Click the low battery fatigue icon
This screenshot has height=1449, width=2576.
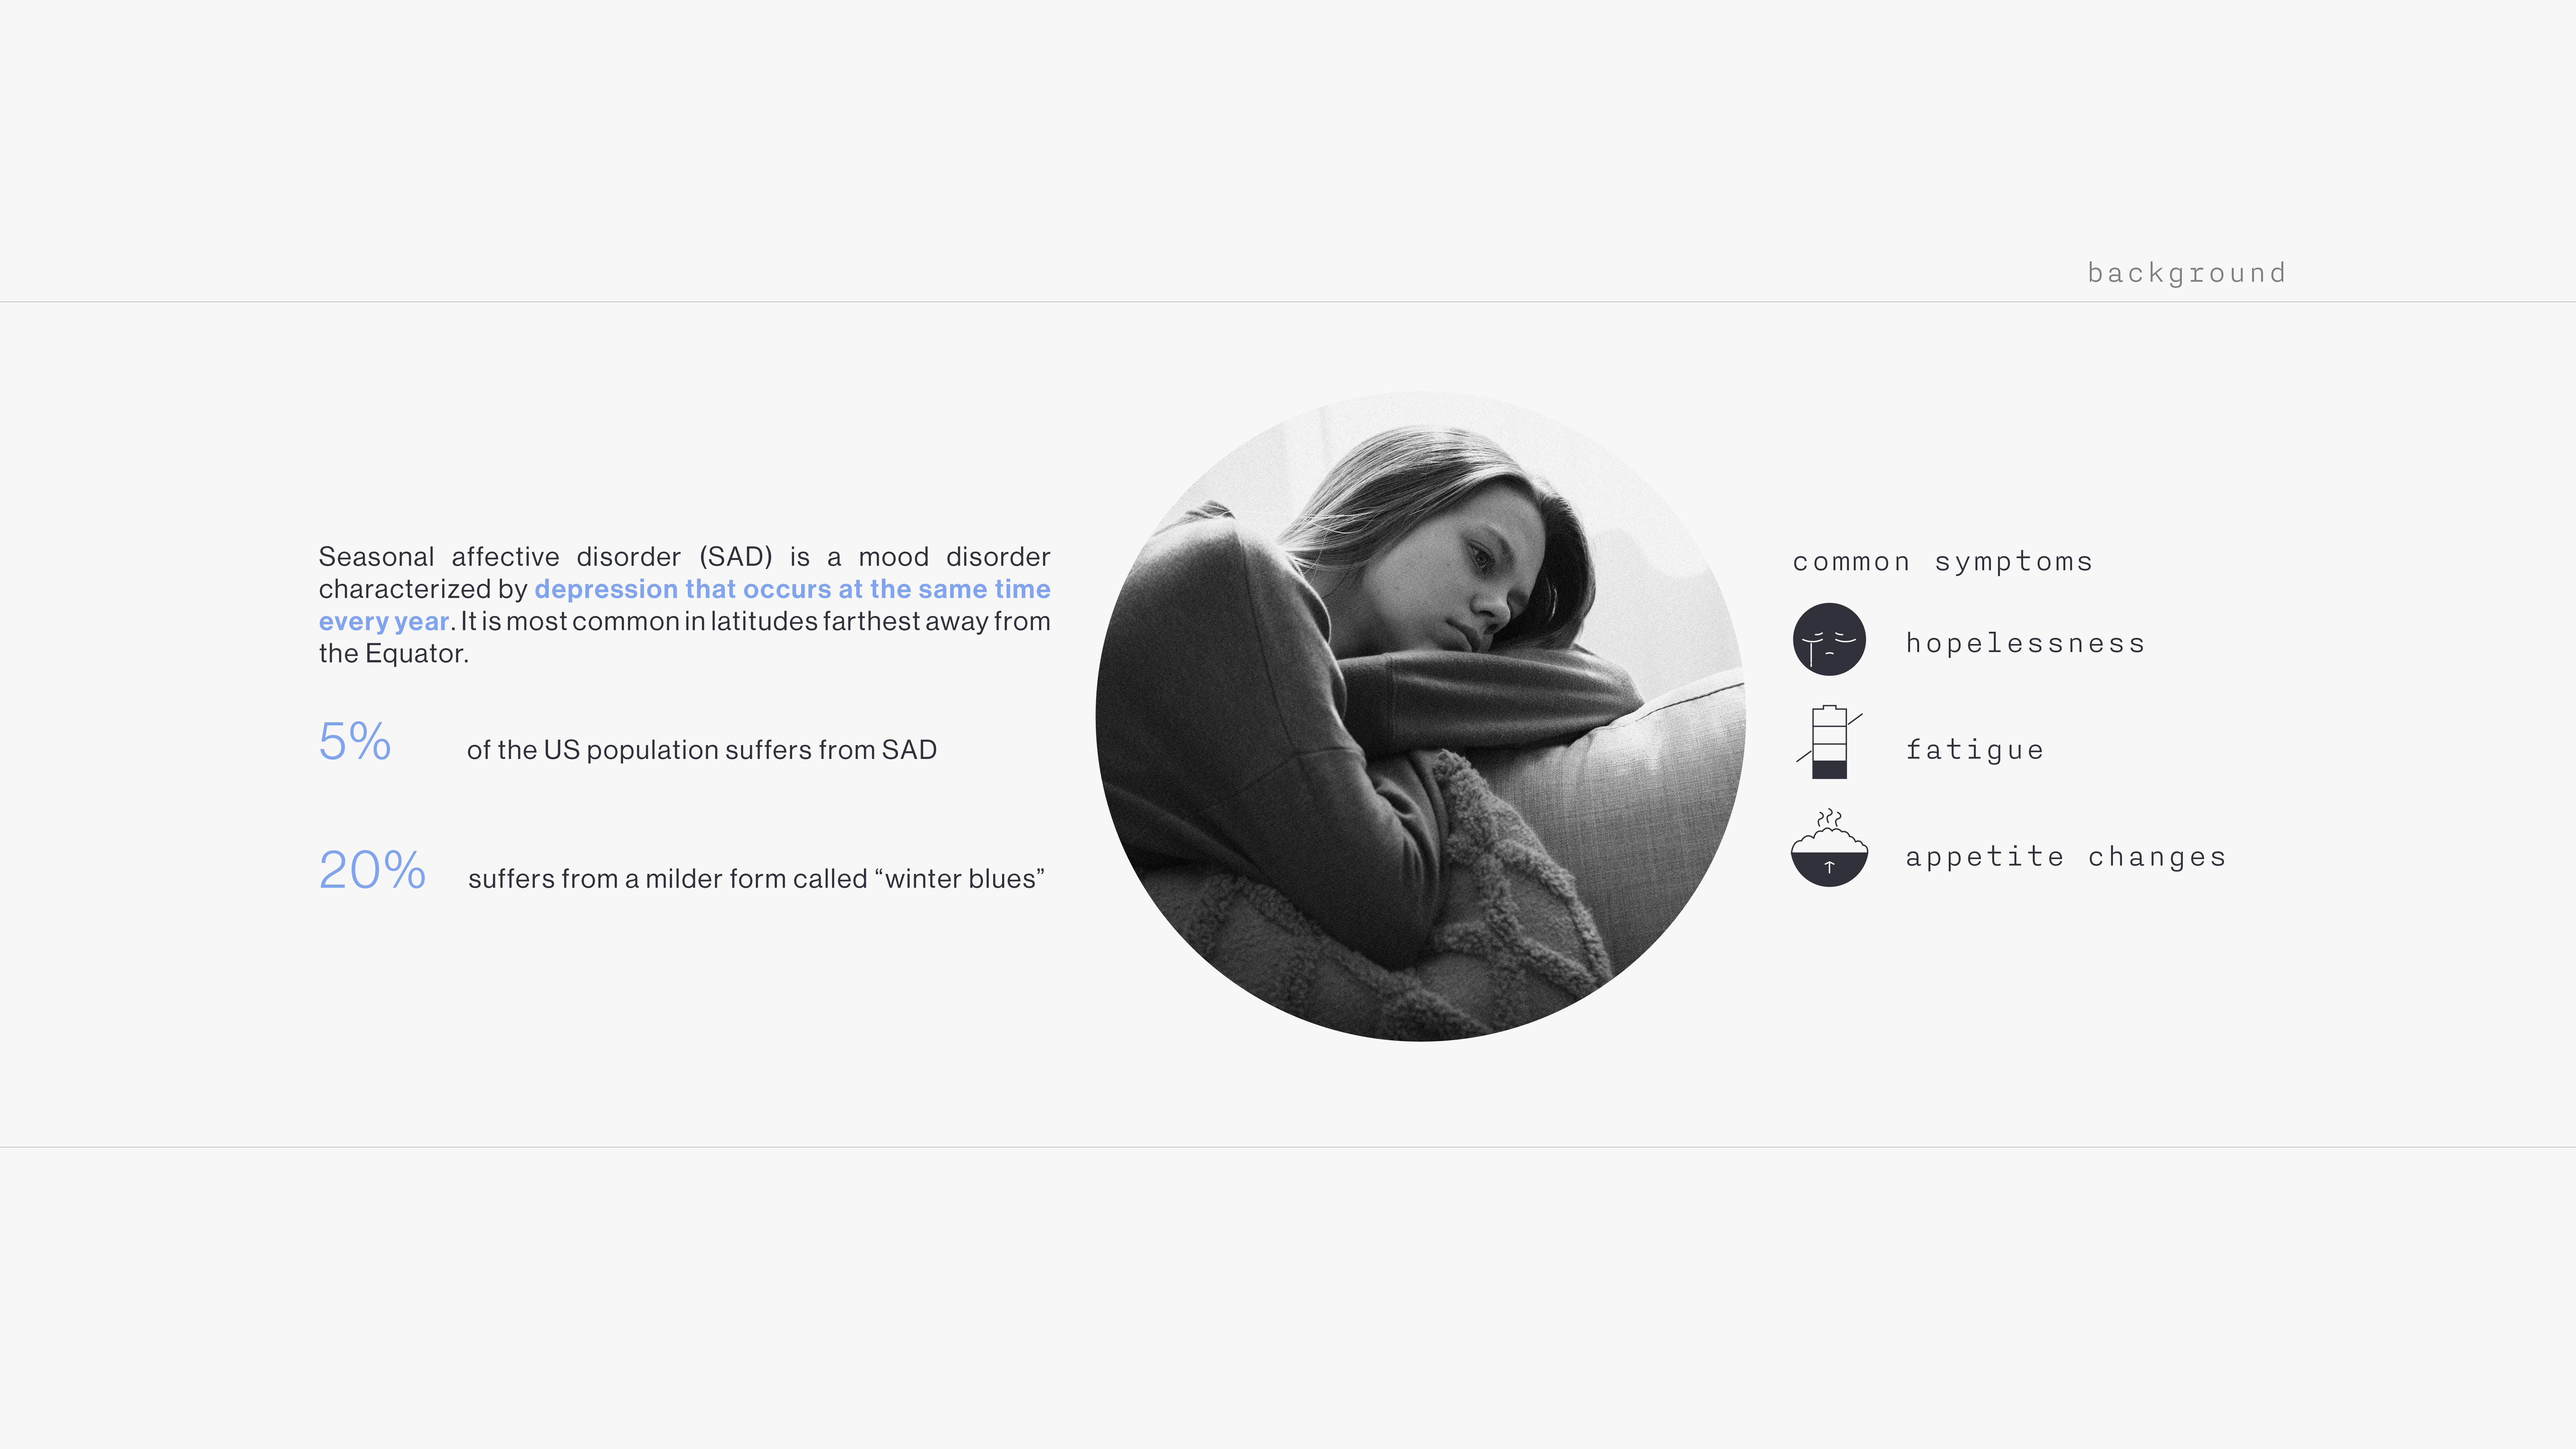pos(1829,742)
